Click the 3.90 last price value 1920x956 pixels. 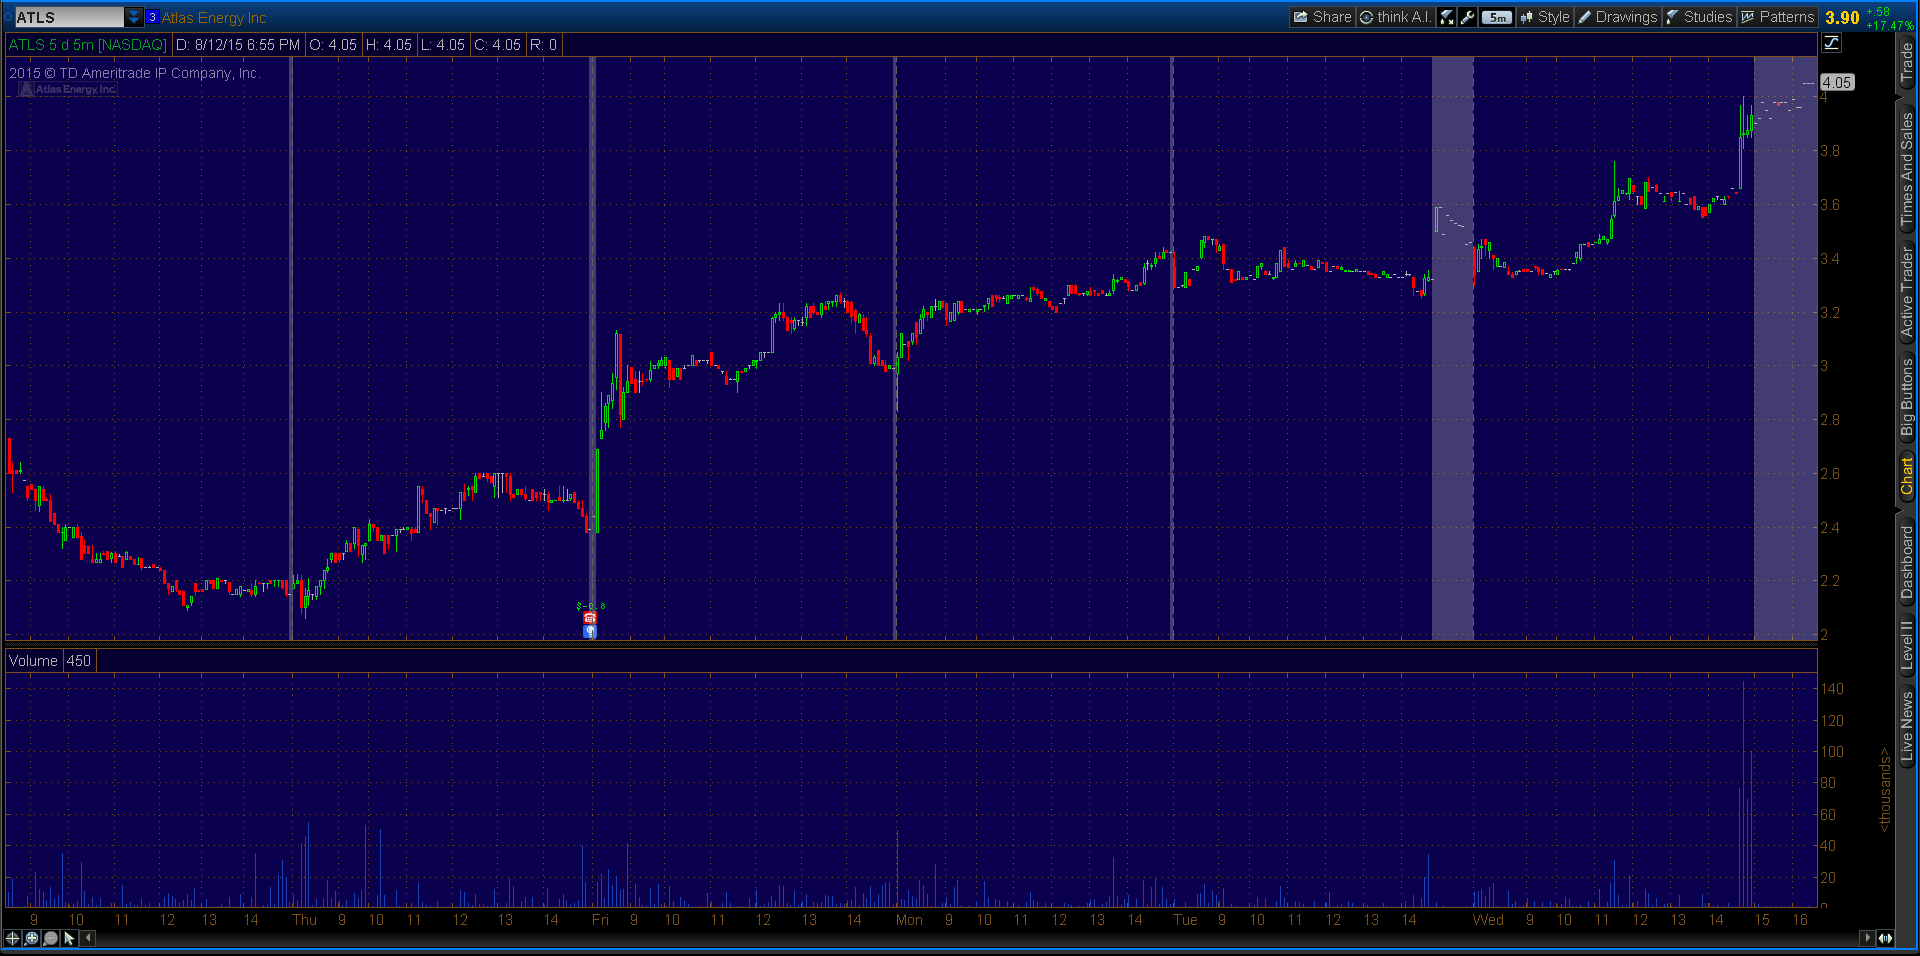pos(1842,18)
